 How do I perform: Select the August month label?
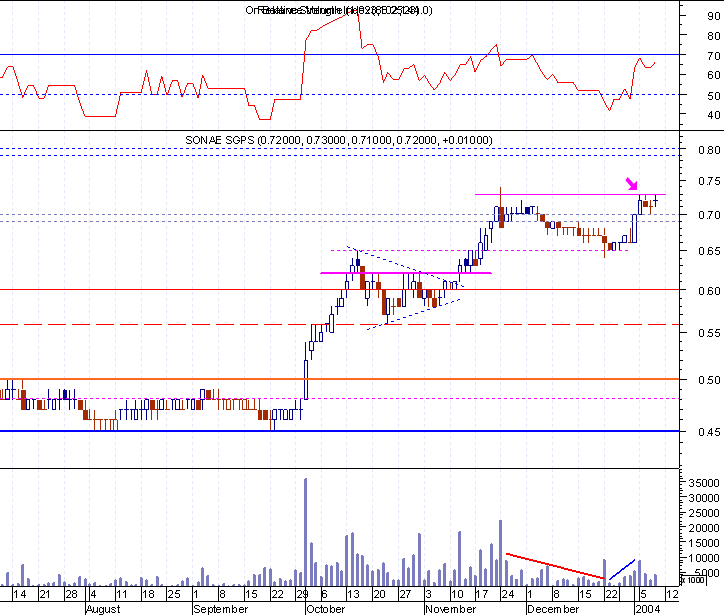point(103,609)
